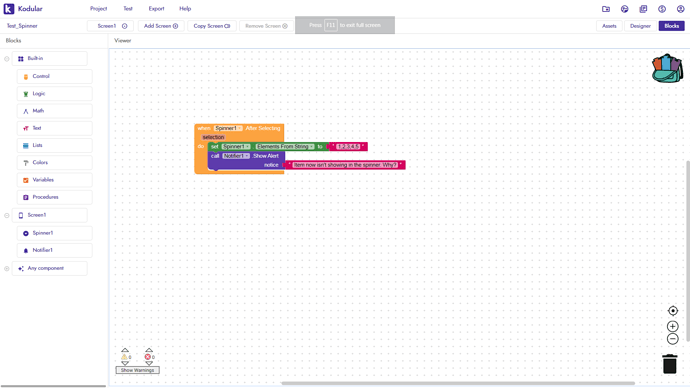Select the Control blocks category

[55, 76]
